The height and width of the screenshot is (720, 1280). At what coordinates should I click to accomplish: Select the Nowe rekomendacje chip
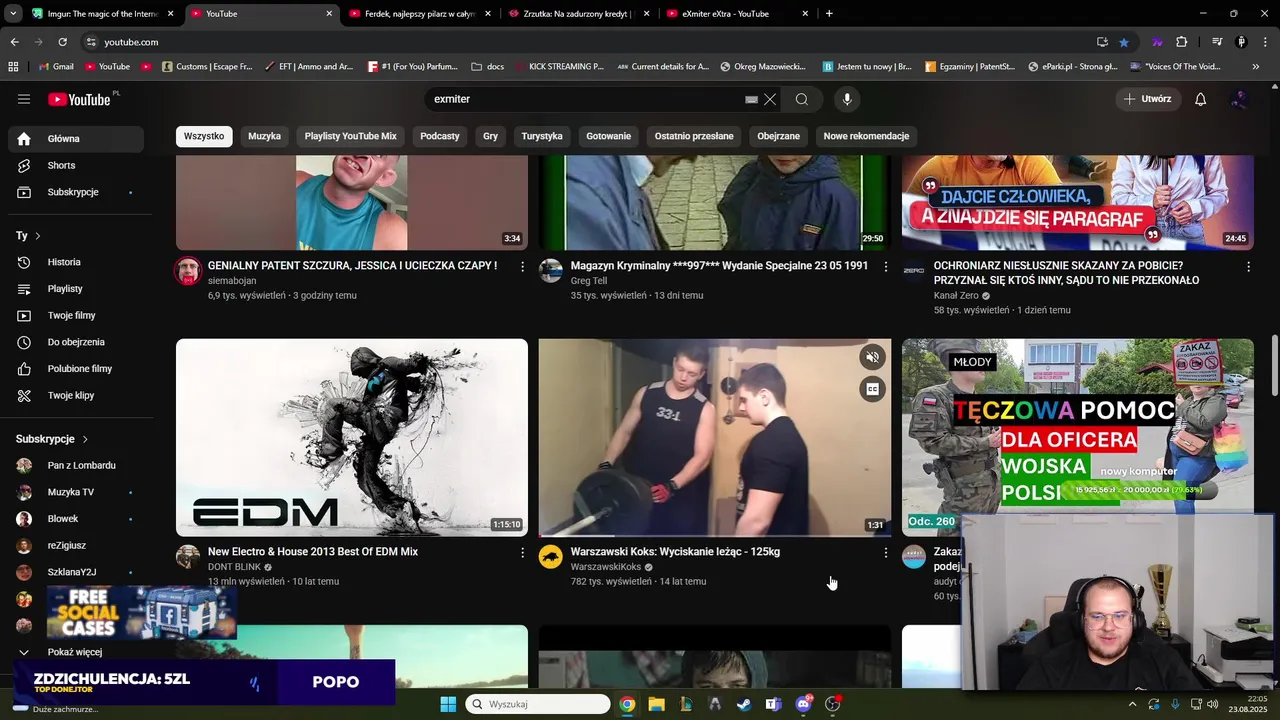tap(866, 136)
